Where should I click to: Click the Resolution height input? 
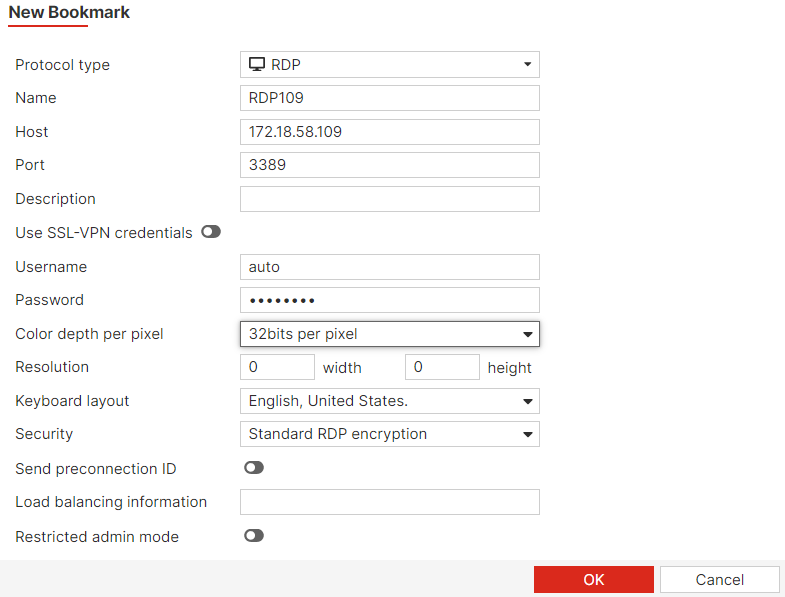[x=442, y=367]
